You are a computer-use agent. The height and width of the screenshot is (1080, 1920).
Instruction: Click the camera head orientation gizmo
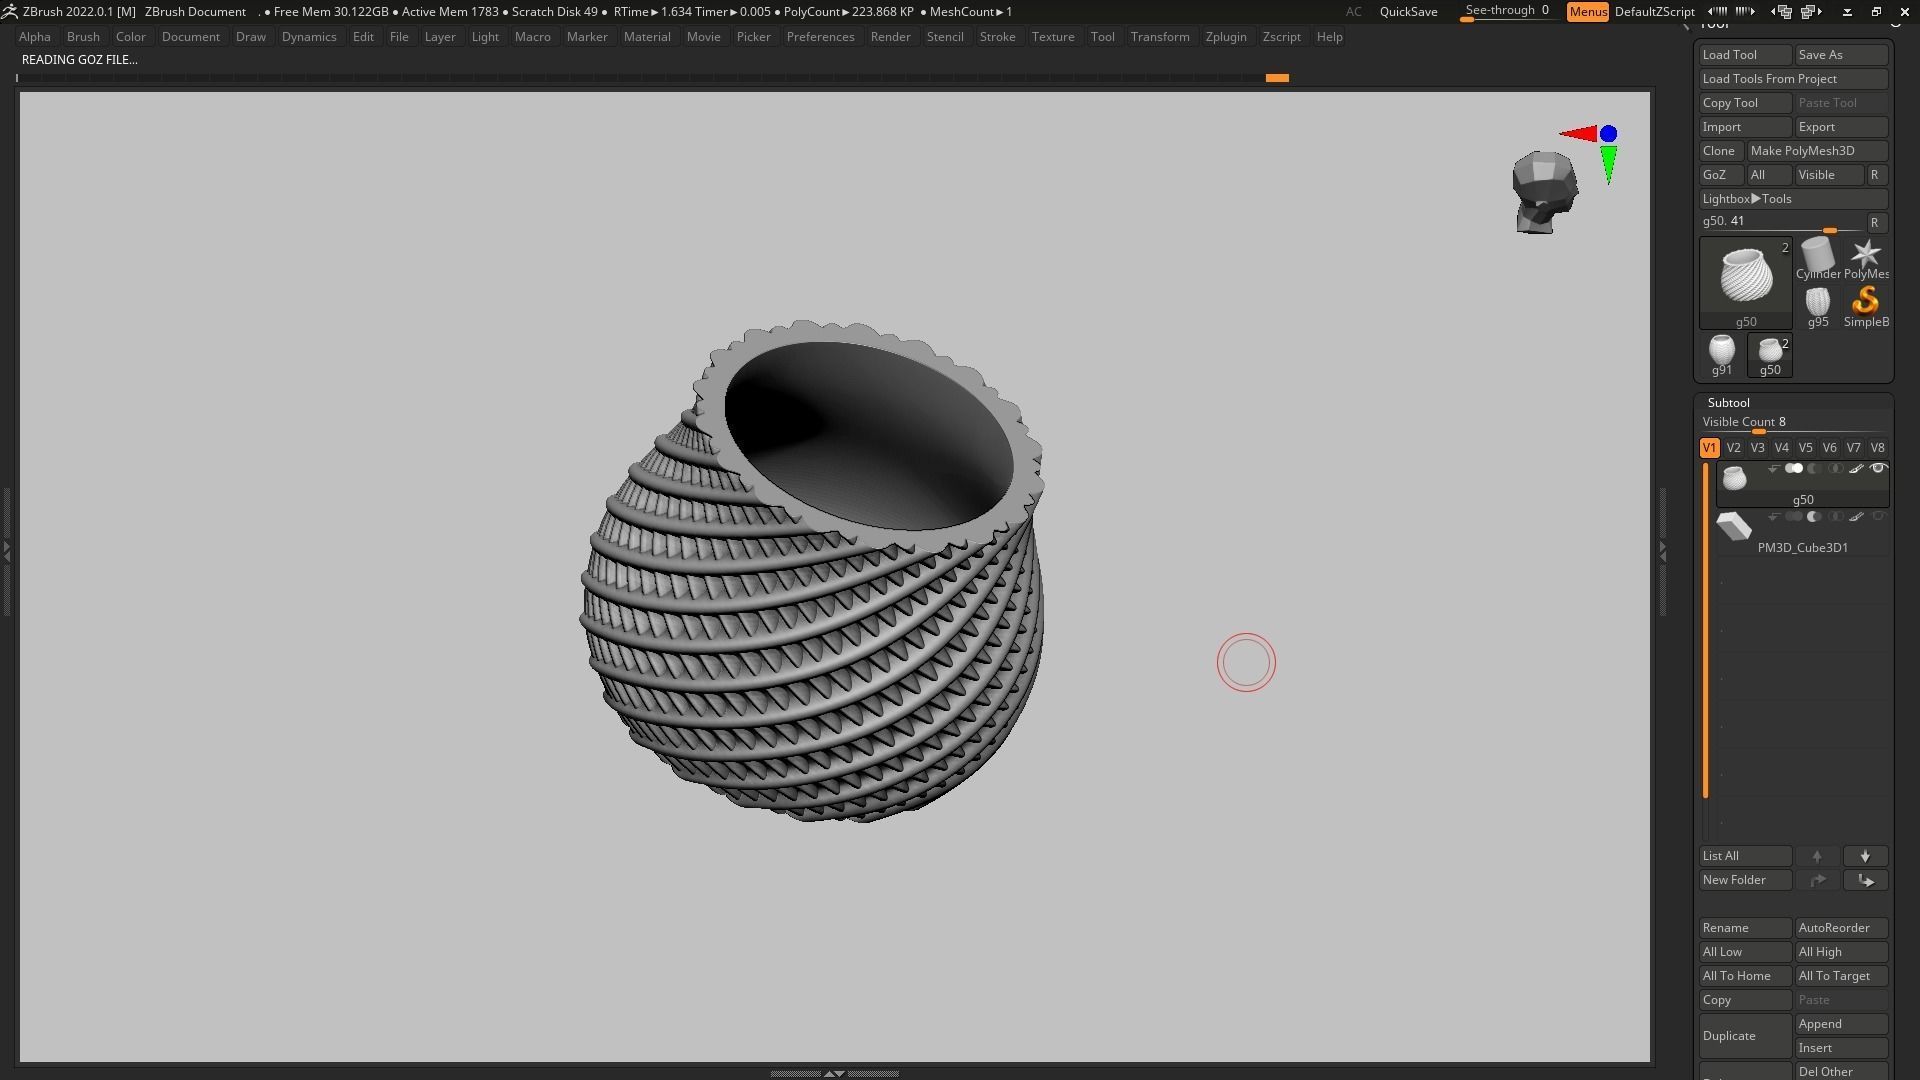1545,192
